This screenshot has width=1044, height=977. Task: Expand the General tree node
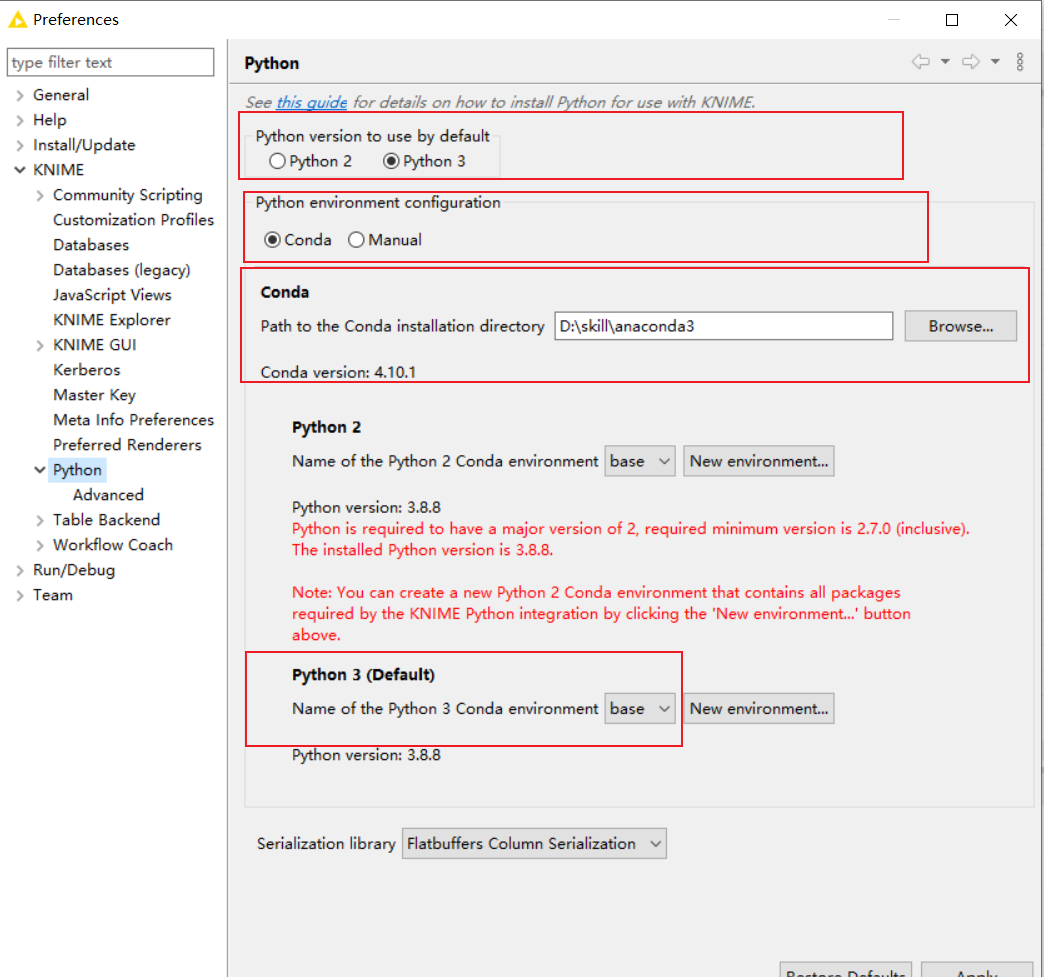click(x=20, y=95)
